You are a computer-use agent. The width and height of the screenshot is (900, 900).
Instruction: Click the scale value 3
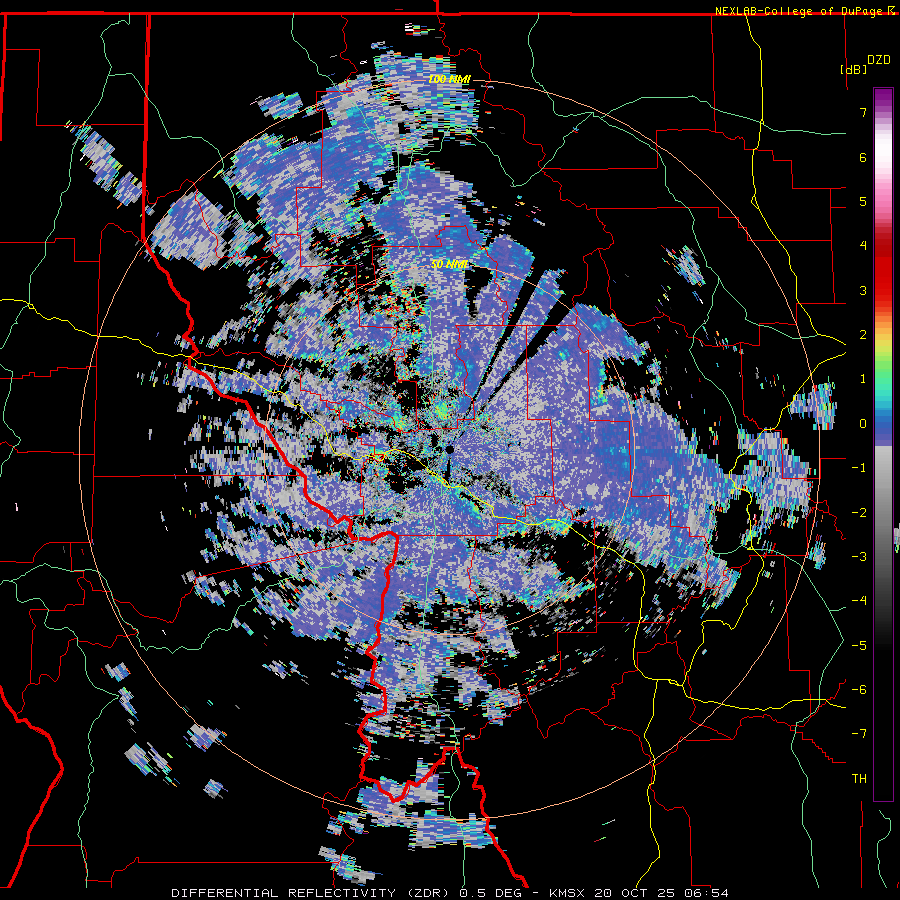tap(863, 290)
